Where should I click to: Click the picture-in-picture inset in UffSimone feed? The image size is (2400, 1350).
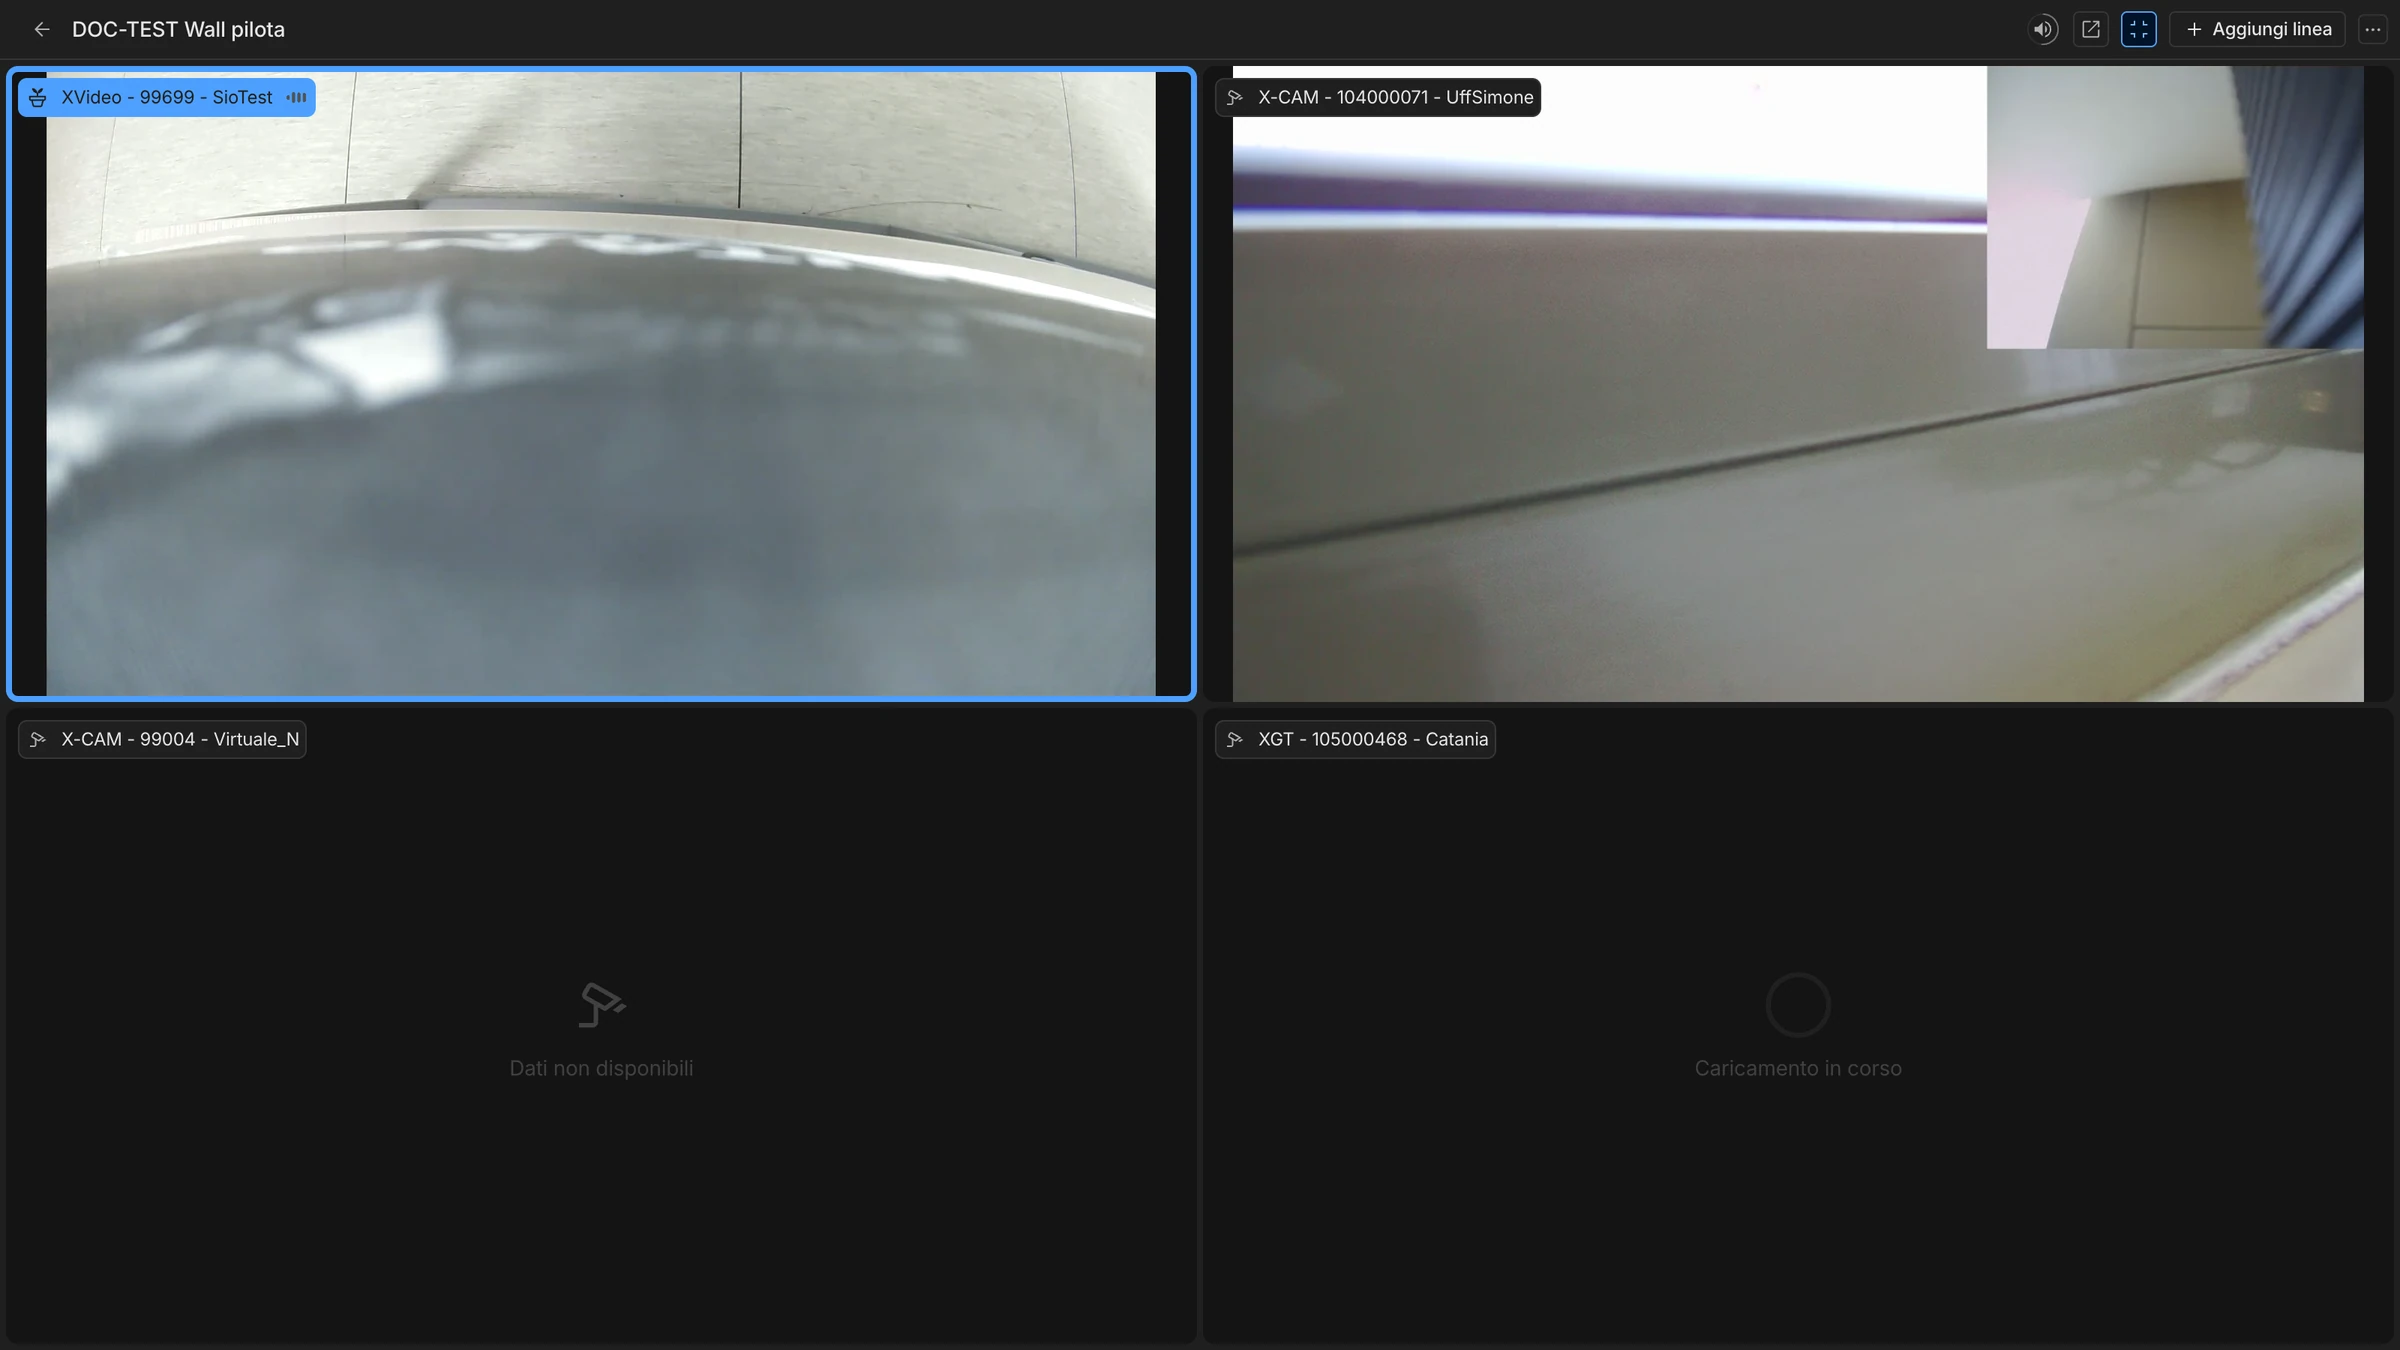pyautogui.click(x=2175, y=207)
